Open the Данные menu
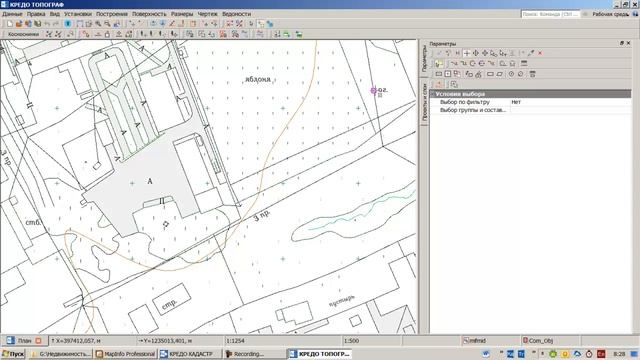 point(12,14)
